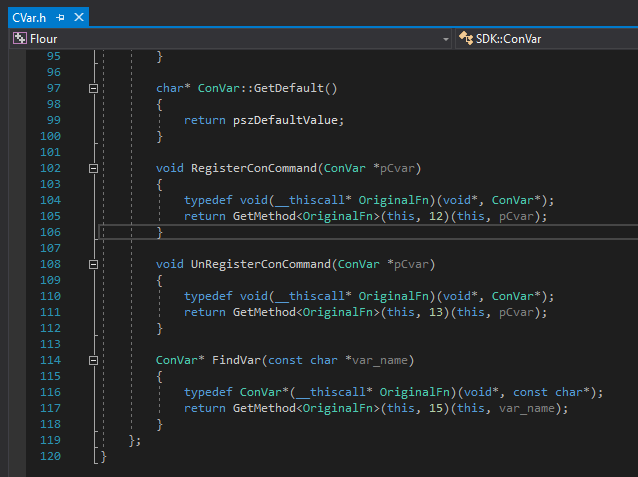Close the CVar.h tab
Screen dimensions: 638x477
(x=79, y=18)
